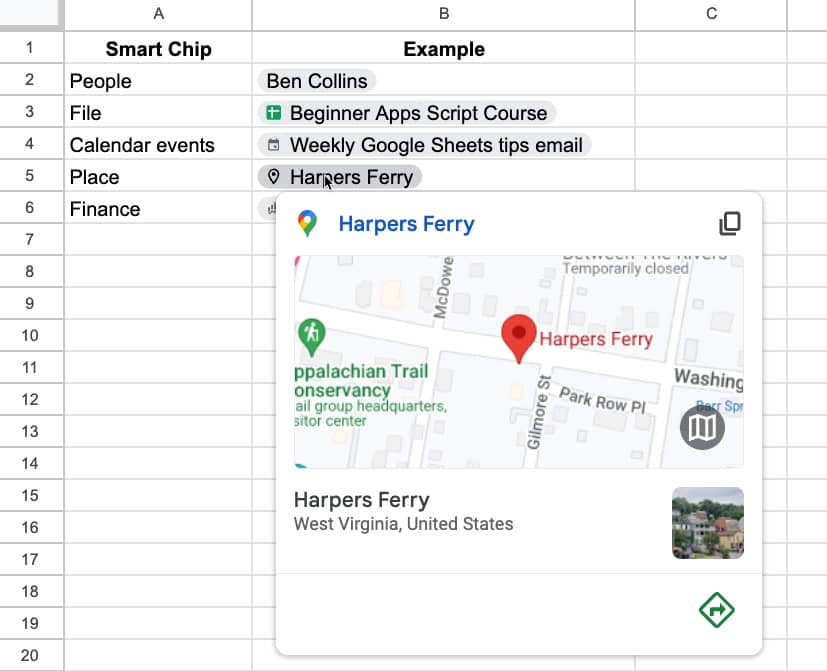This screenshot has width=827, height=671.
Task: Click the Appalachian Trail Conservancy map label
Action: pos(361,381)
